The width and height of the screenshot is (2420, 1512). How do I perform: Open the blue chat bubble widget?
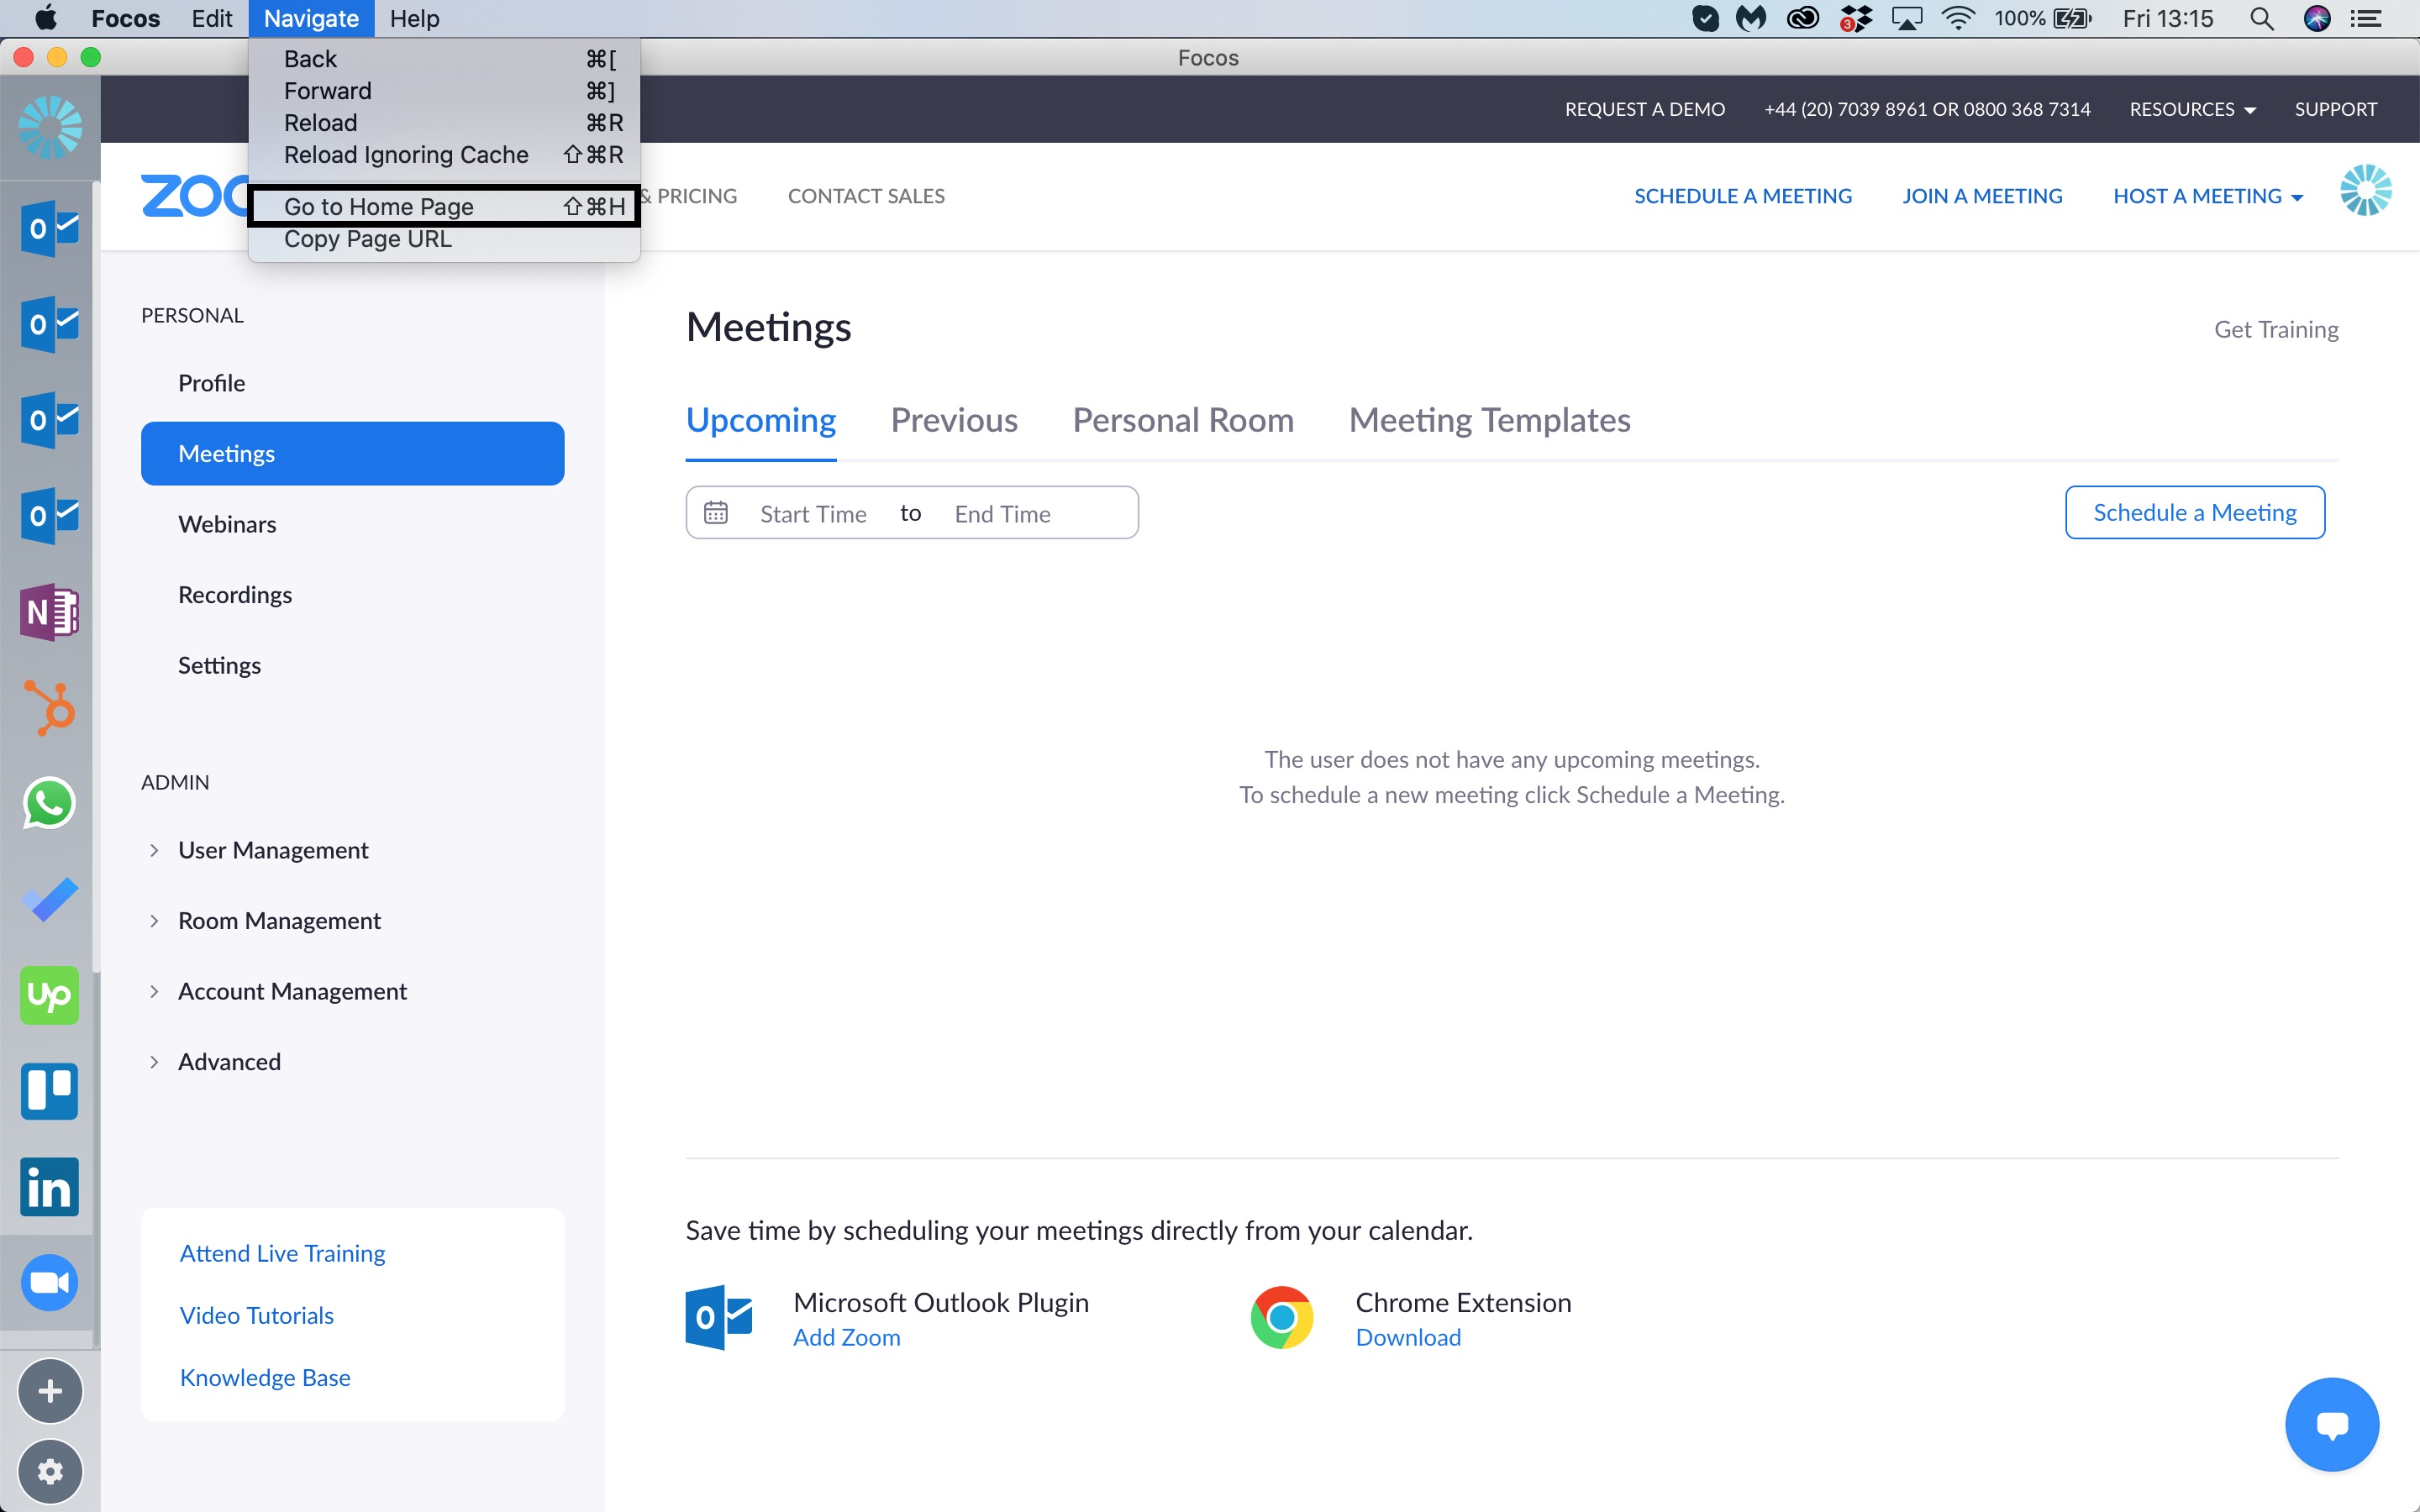pyautogui.click(x=2331, y=1424)
